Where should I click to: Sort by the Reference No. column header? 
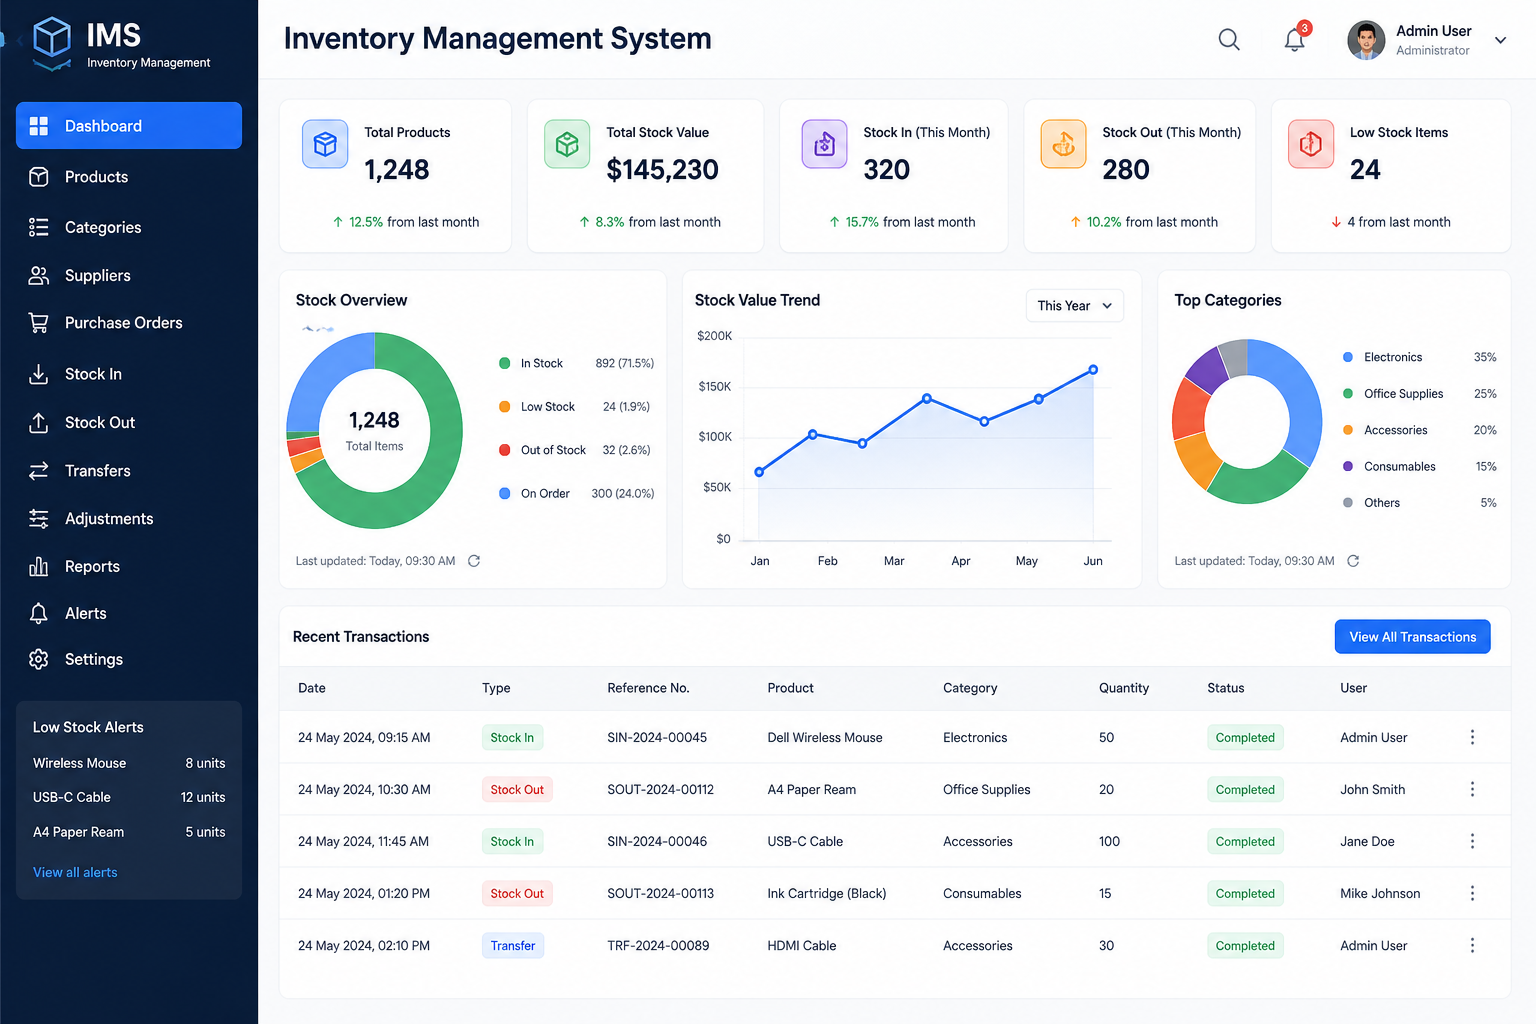pos(648,688)
